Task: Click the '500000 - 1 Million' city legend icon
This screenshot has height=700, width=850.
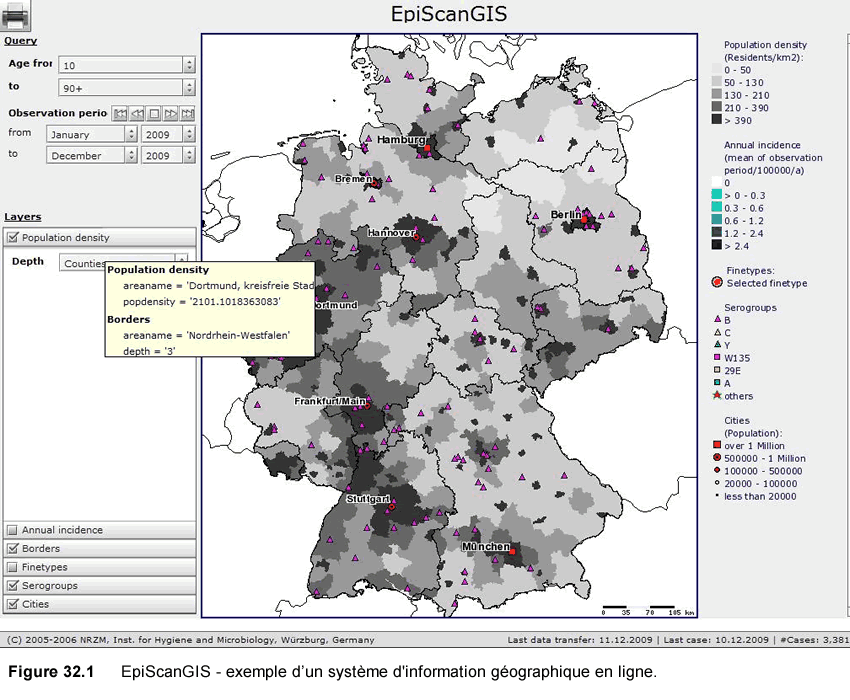Action: 717,458
